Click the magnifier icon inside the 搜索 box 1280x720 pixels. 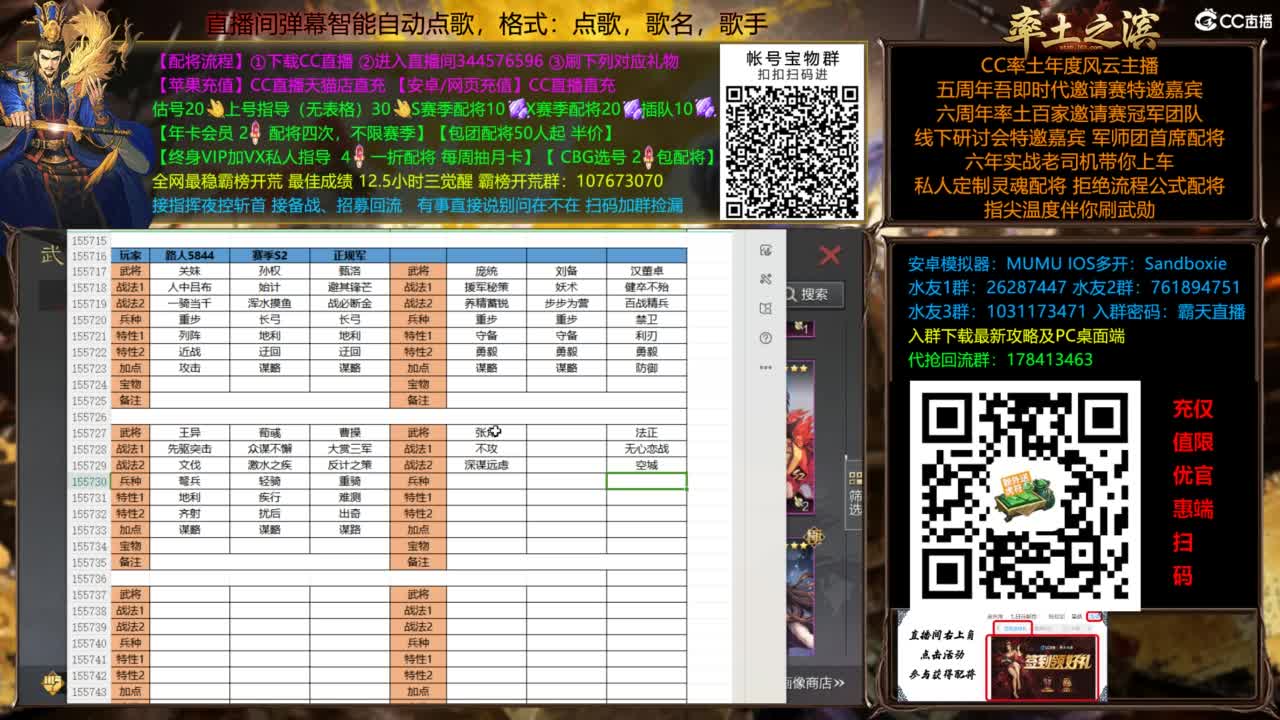point(793,293)
